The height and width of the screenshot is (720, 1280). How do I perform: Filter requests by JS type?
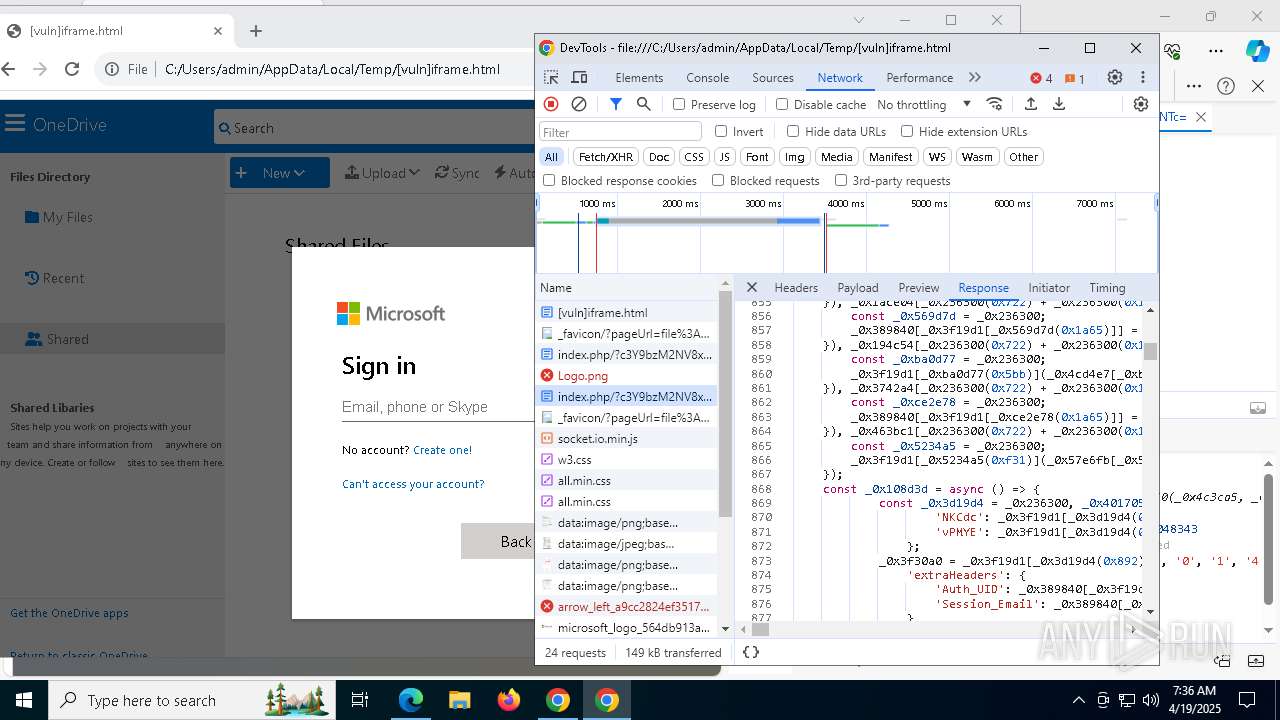(x=725, y=157)
